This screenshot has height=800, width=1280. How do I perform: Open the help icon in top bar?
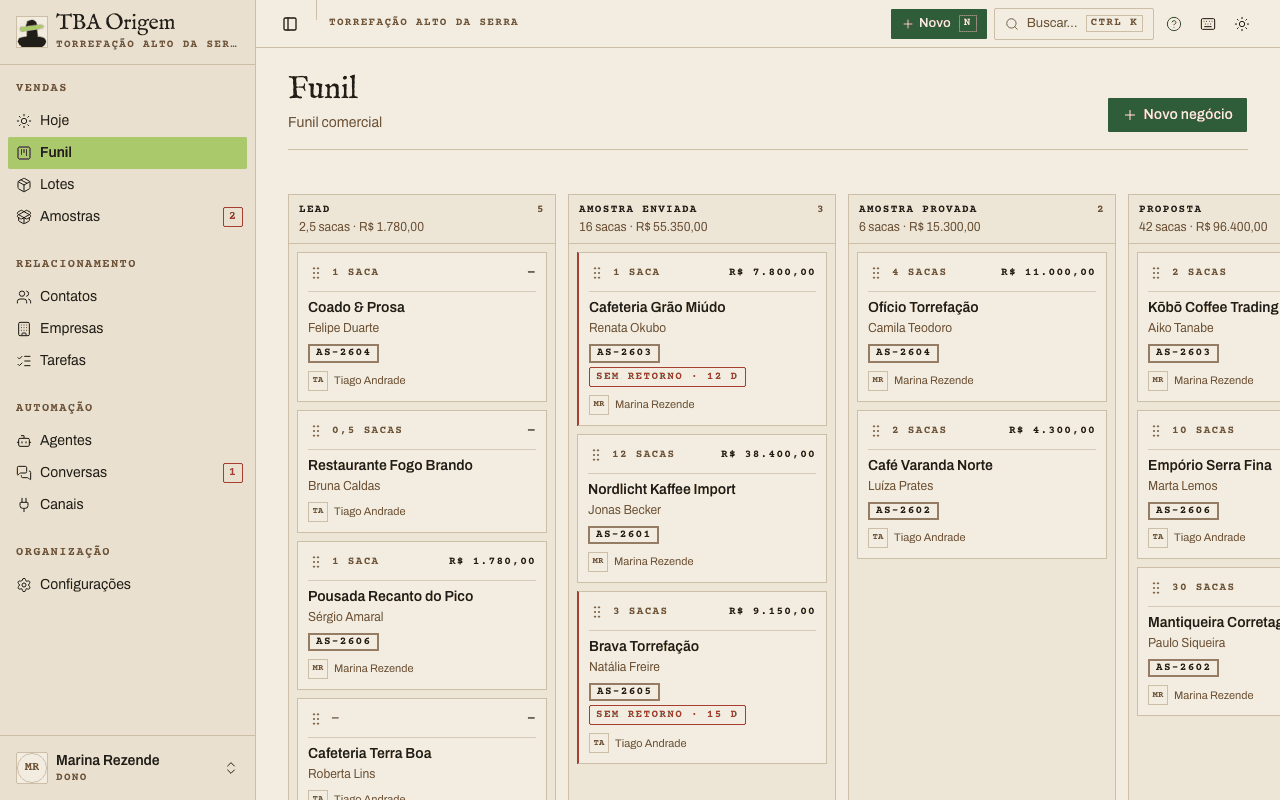click(x=1174, y=24)
